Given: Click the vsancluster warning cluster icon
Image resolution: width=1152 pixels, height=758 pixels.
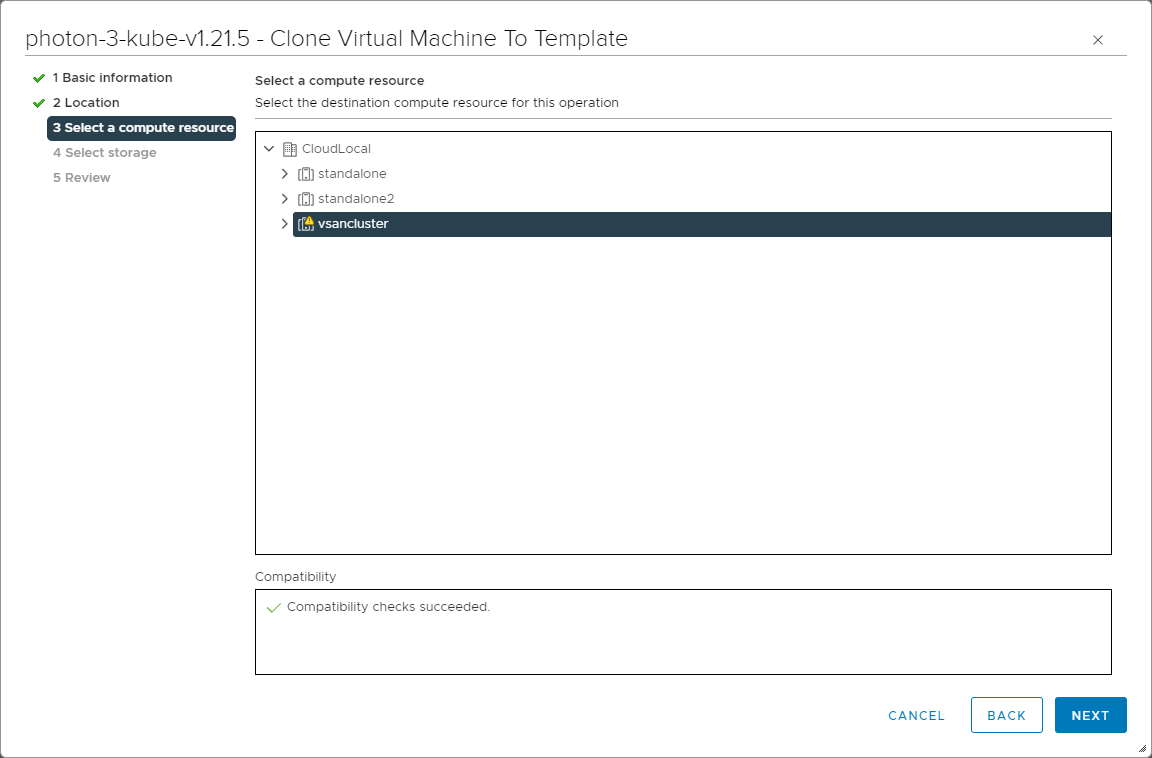Looking at the screenshot, I should pos(306,224).
